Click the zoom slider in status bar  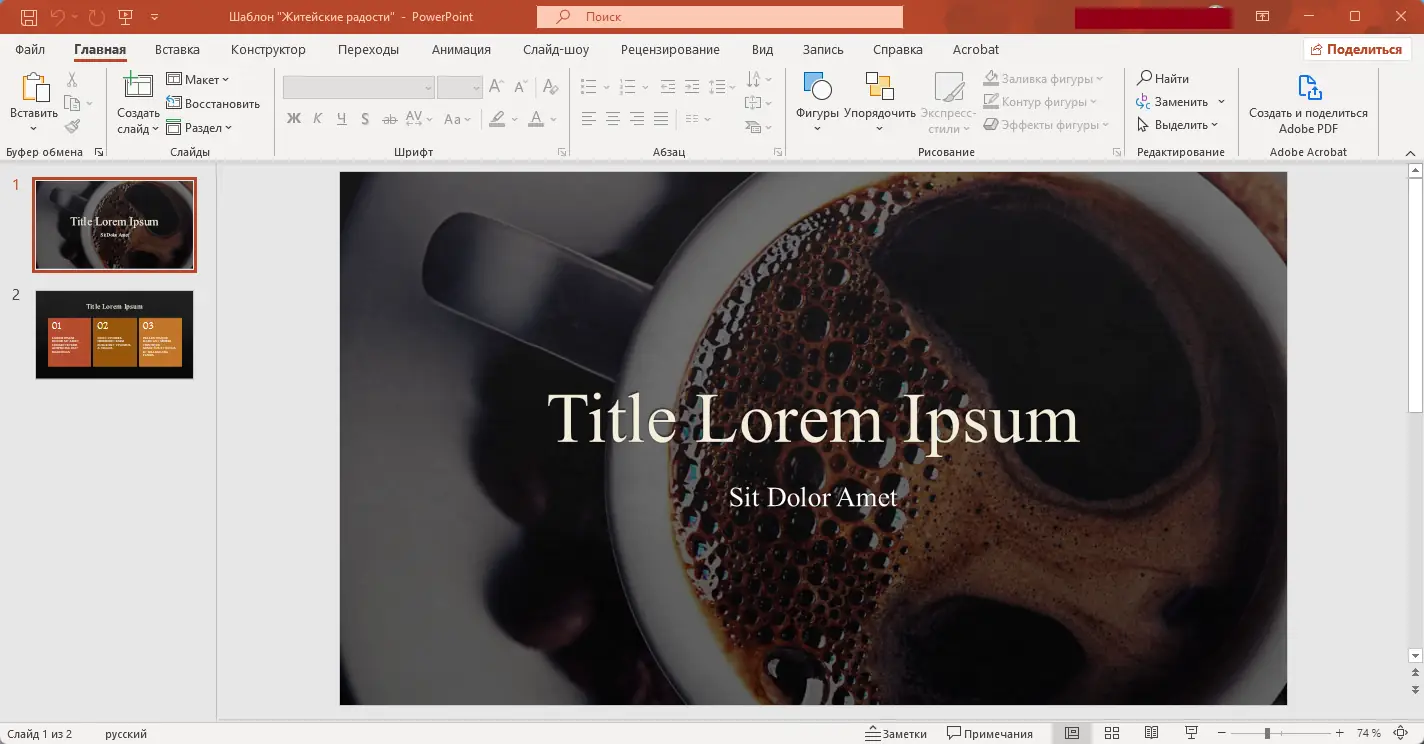(1267, 733)
